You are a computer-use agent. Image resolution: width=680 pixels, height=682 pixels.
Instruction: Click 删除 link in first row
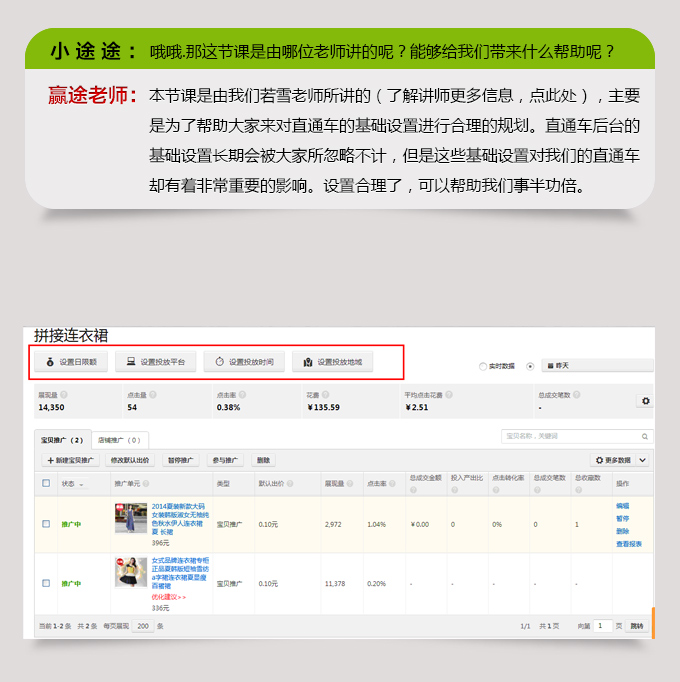[x=623, y=531]
